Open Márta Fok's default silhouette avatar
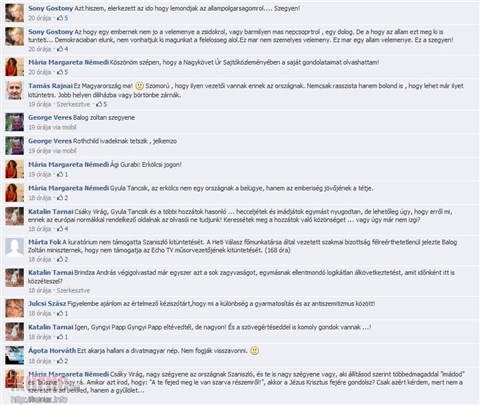The image size is (480, 405). 14,247
